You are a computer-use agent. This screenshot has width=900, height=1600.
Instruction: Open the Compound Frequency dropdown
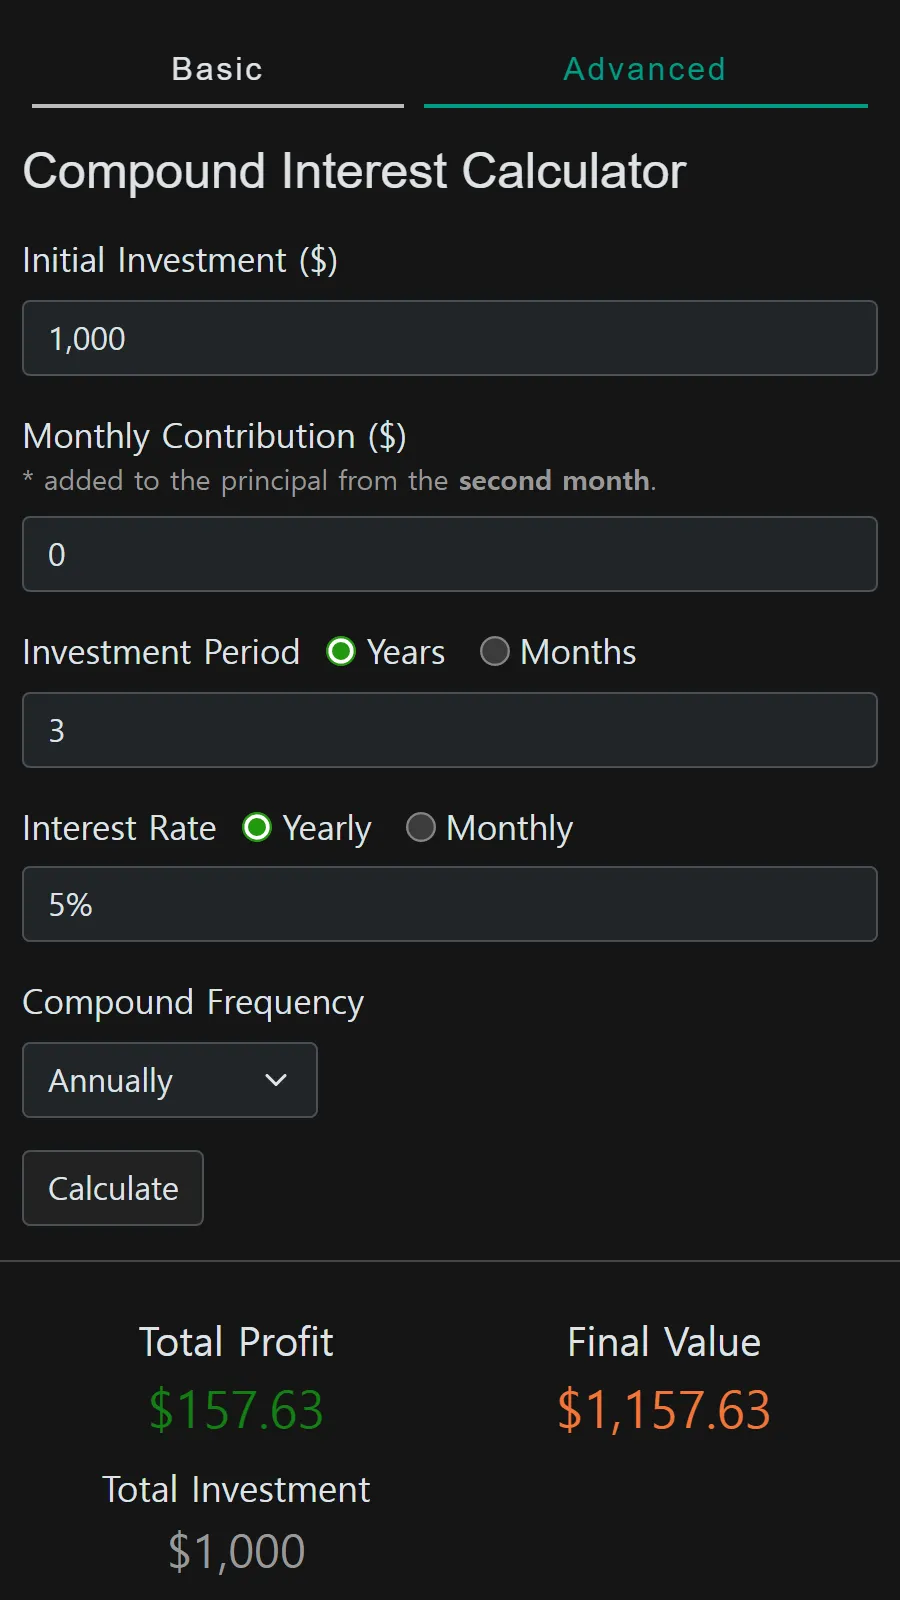coord(170,1080)
